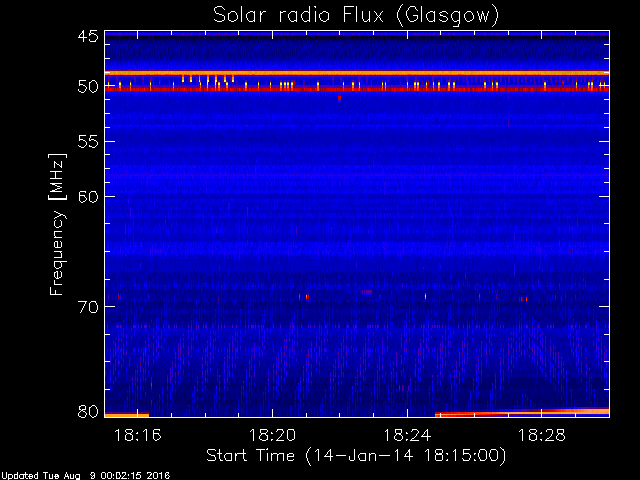
Task: Click the 18:24 time axis label
Action: pyautogui.click(x=407, y=435)
